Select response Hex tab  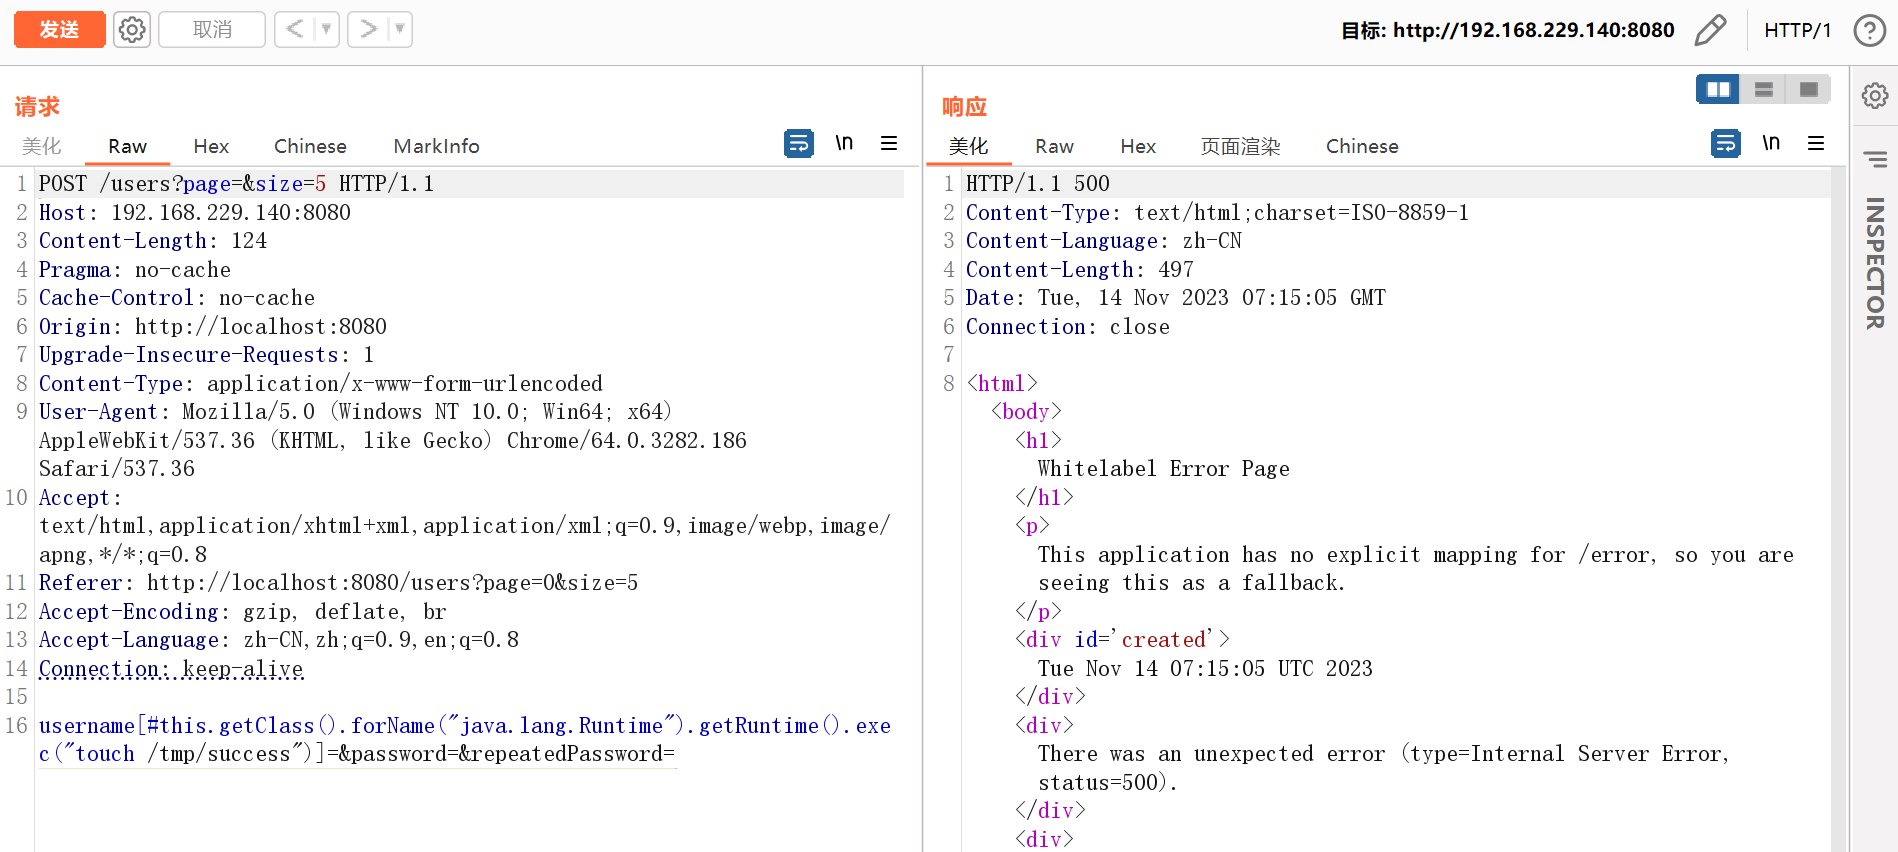coord(1138,146)
